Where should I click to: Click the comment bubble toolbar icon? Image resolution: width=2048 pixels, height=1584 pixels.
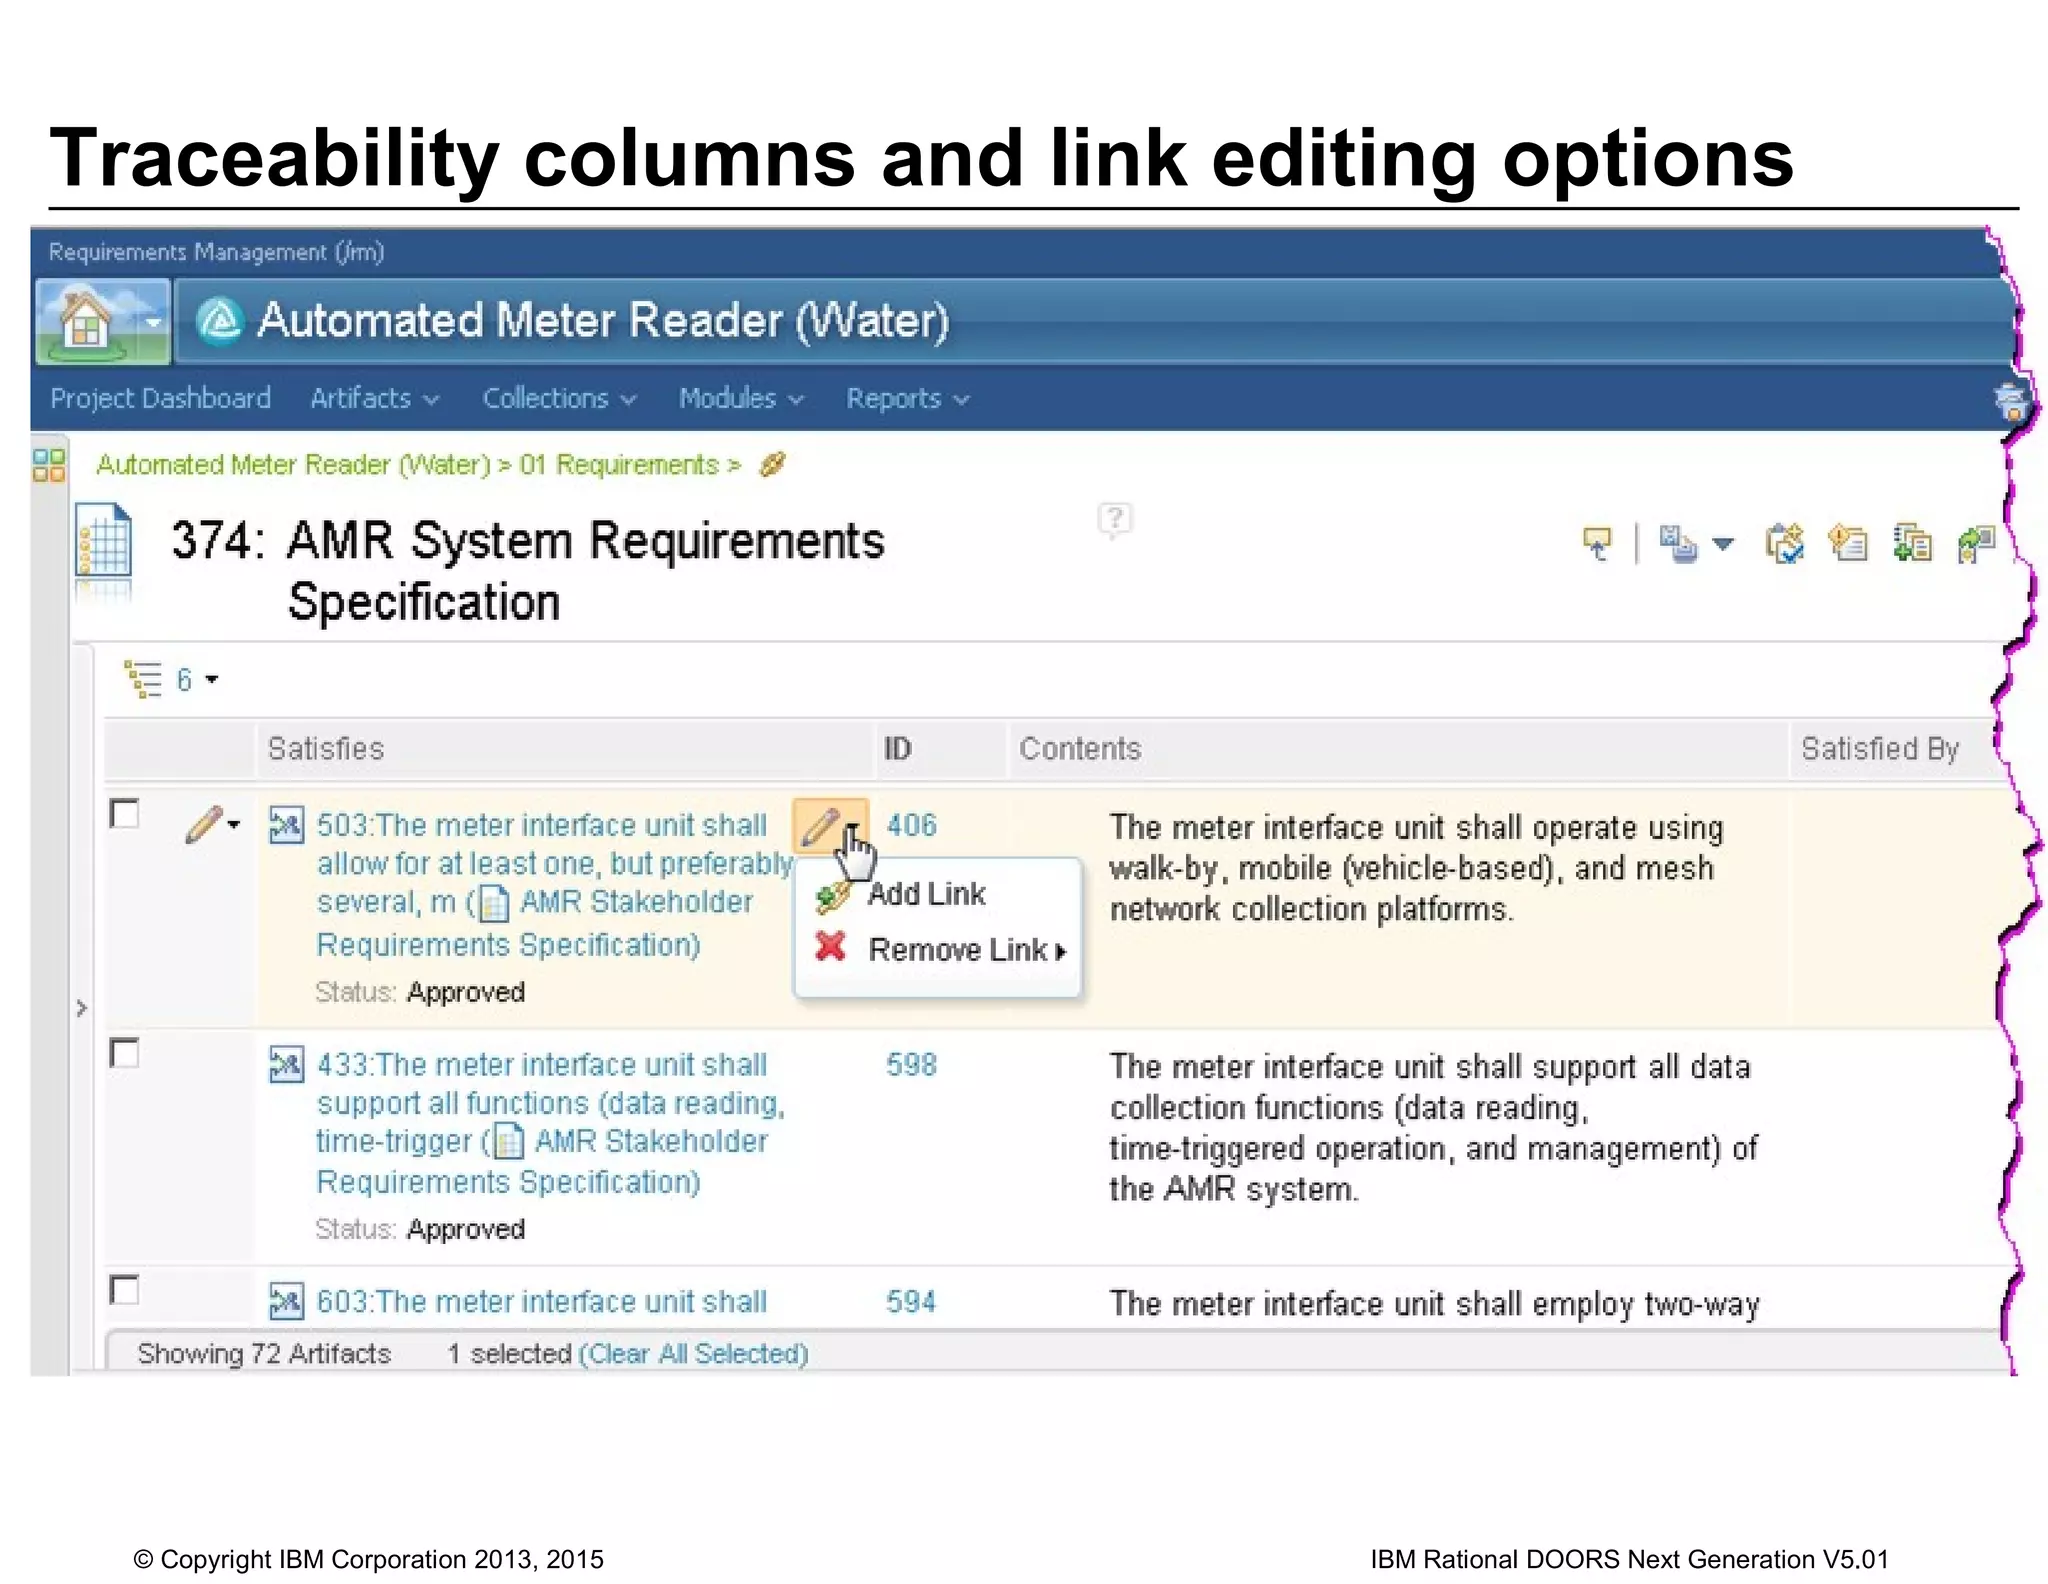pyautogui.click(x=1597, y=544)
